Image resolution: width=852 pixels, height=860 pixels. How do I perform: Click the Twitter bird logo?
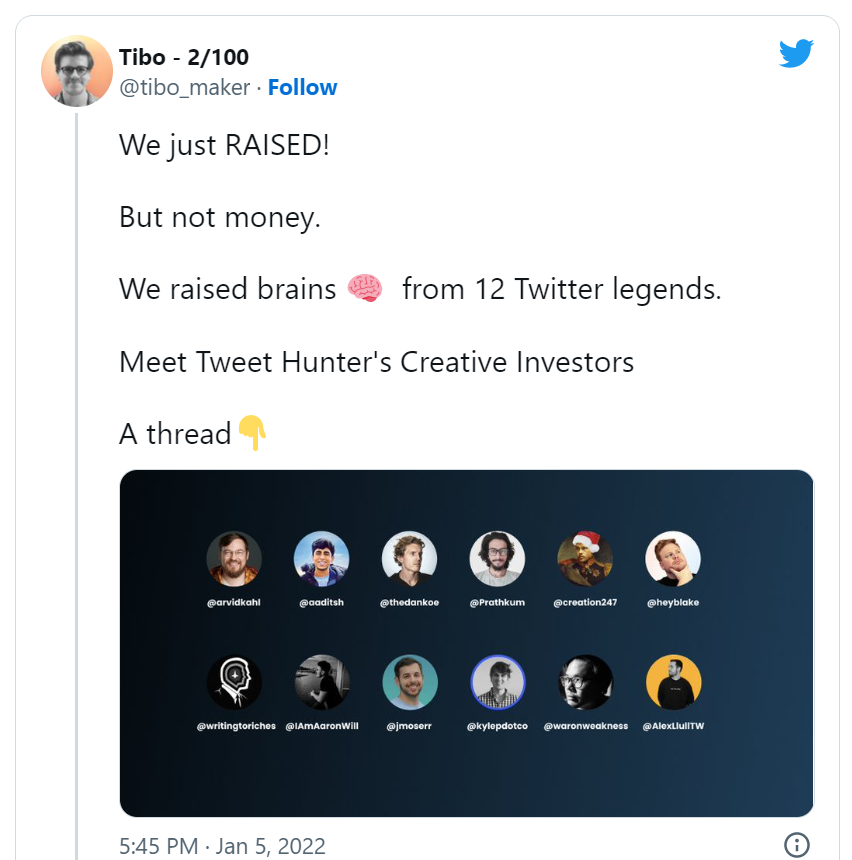point(796,54)
